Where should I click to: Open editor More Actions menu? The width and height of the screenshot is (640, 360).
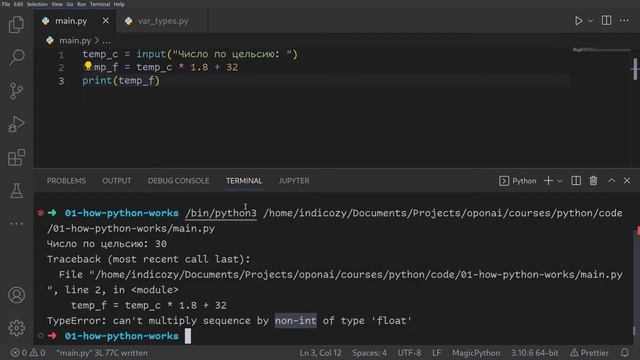click(624, 20)
